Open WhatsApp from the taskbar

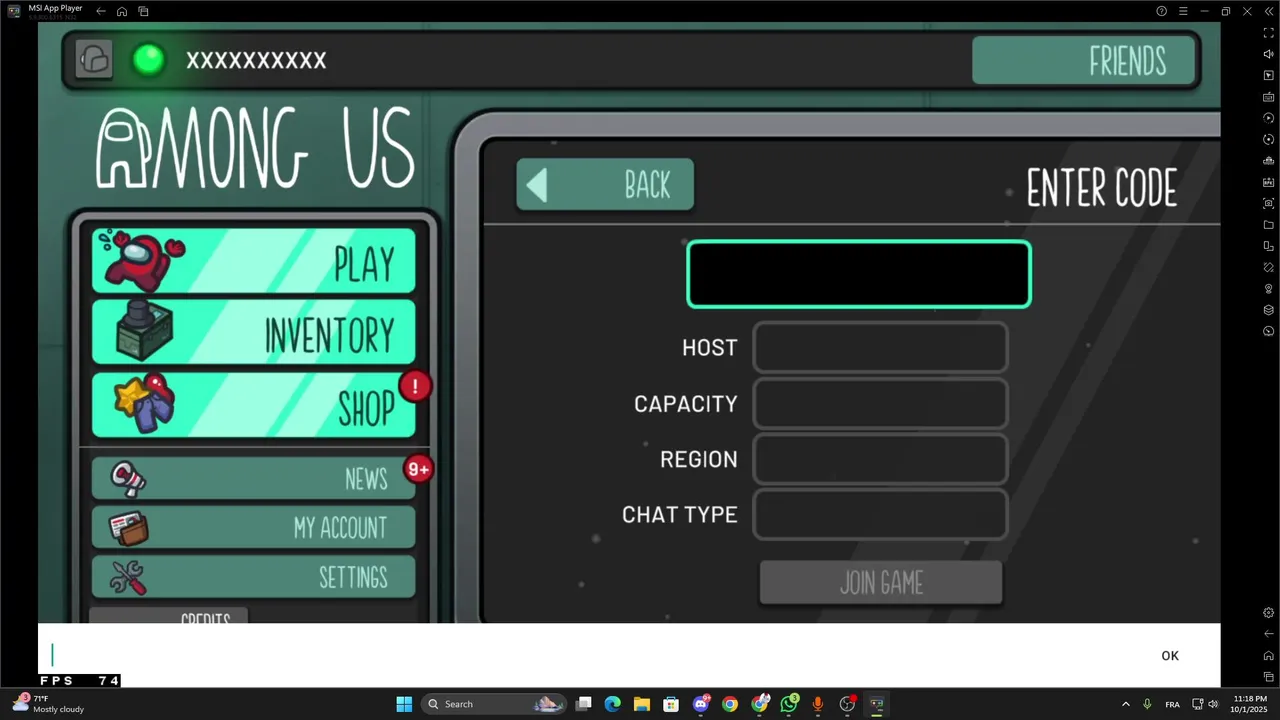pyautogui.click(x=789, y=704)
